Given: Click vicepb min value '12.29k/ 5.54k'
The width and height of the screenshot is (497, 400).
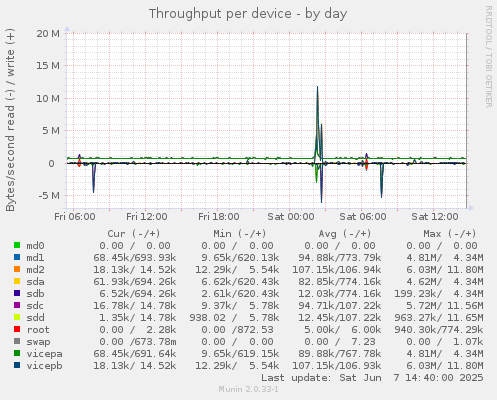Looking at the screenshot, I should (x=237, y=366).
